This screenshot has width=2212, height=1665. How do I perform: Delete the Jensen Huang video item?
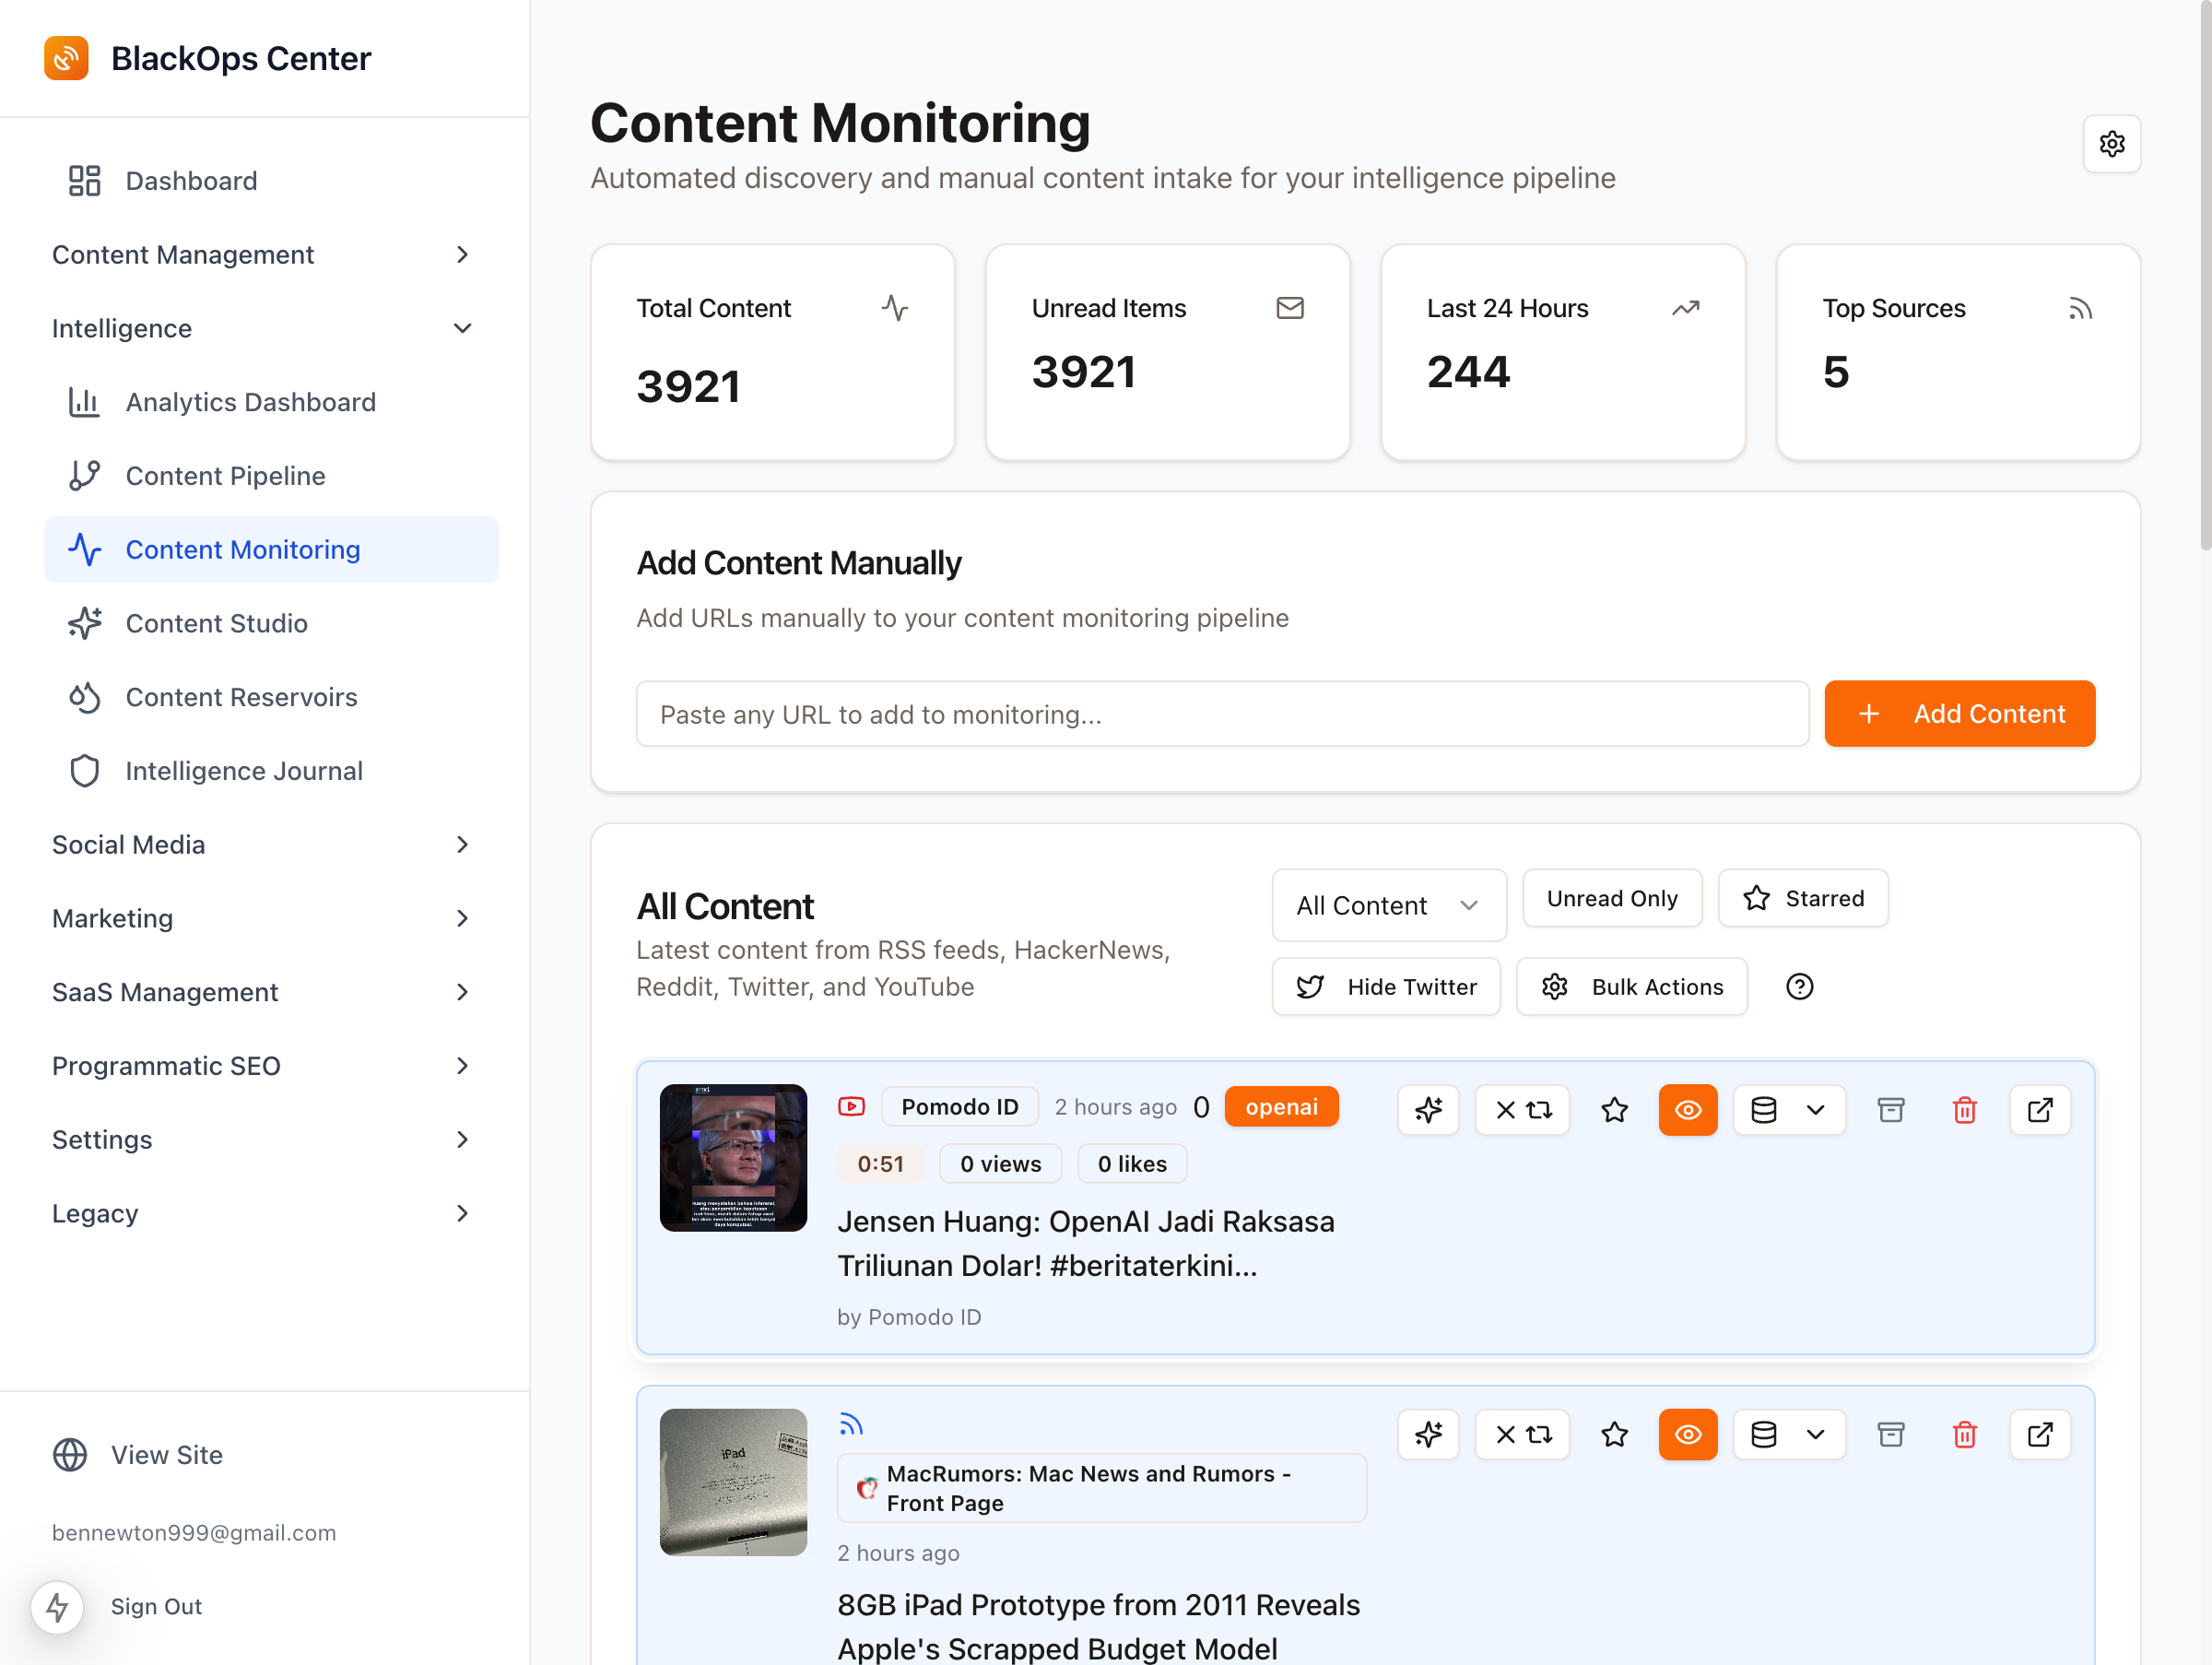click(1964, 1110)
